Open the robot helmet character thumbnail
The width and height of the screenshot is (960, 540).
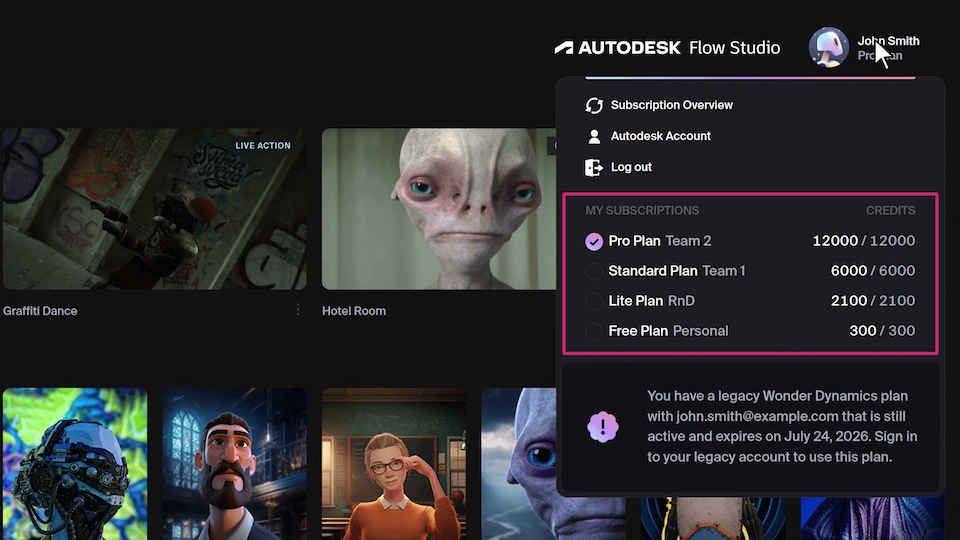point(75,463)
